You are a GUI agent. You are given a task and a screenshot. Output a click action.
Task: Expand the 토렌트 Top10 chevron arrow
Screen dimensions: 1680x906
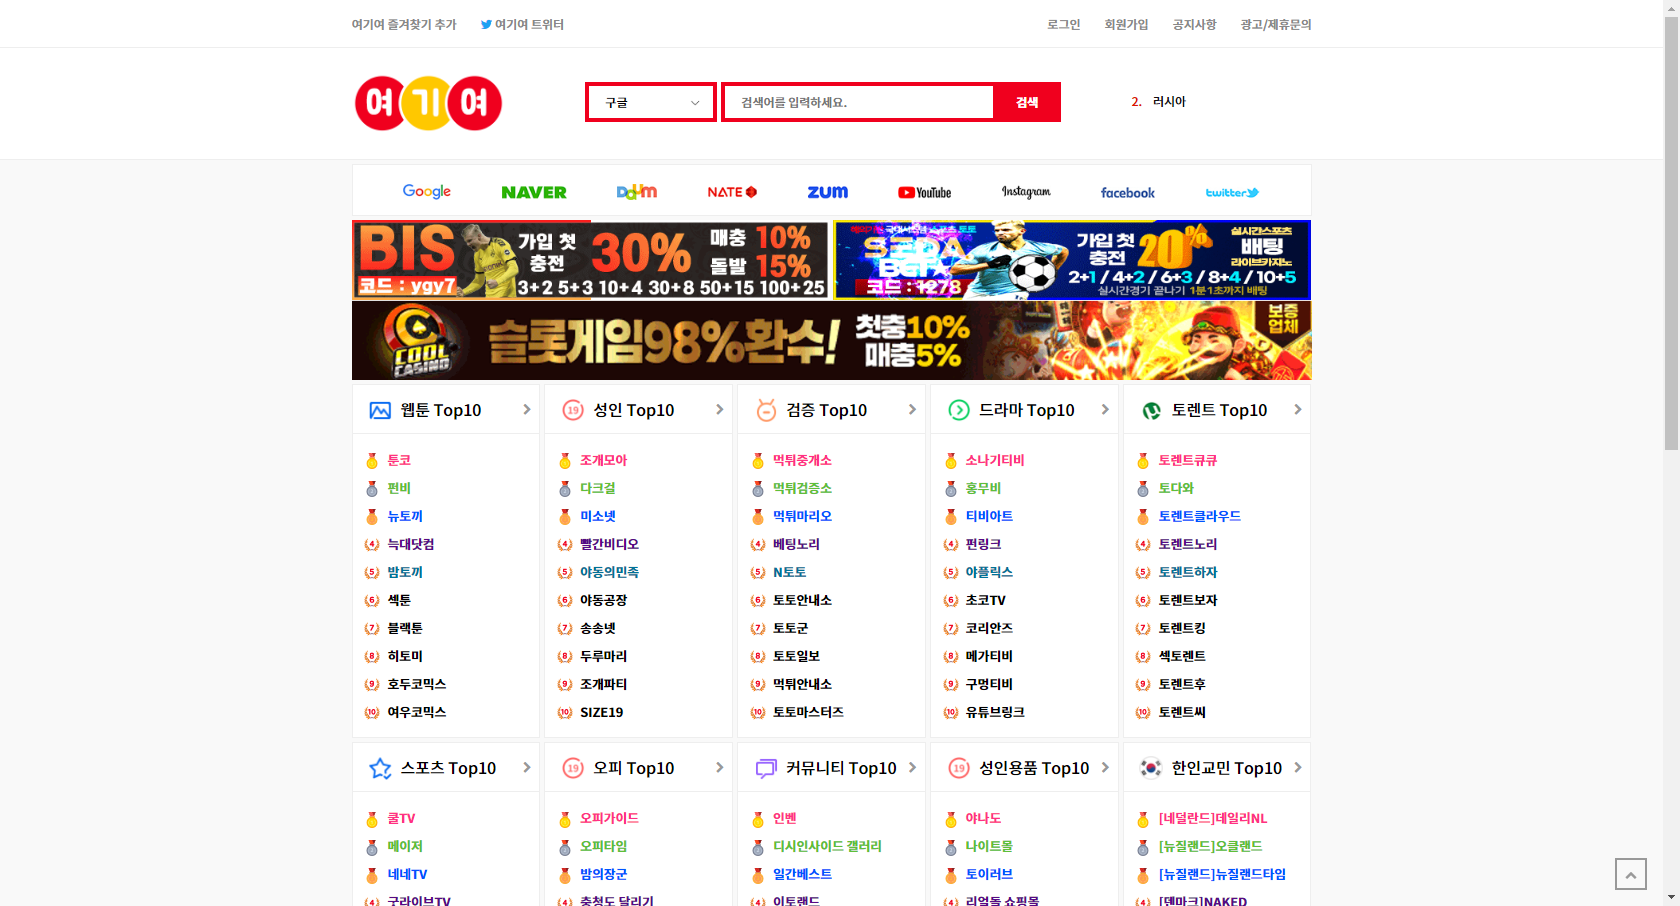1298,409
